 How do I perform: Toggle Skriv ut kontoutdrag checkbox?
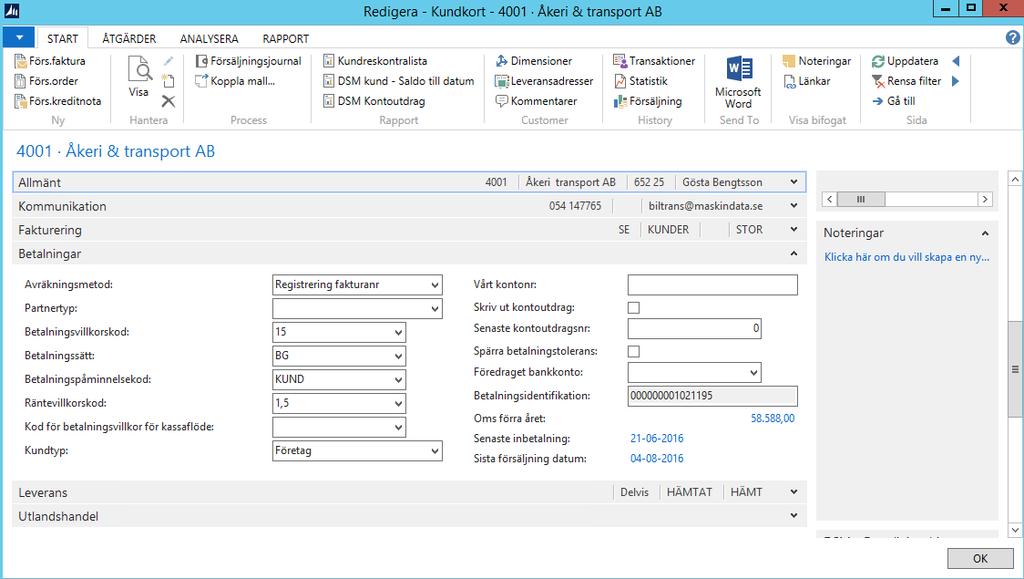(x=633, y=307)
